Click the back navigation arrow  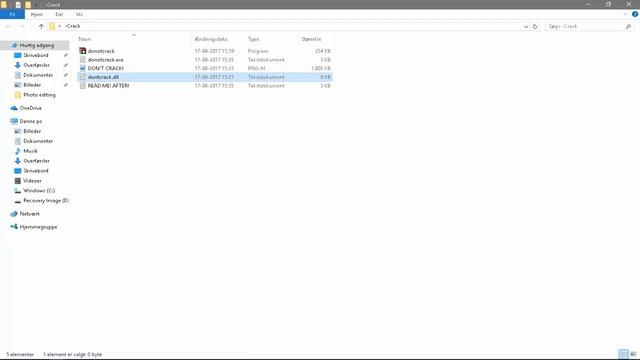pos(9,26)
